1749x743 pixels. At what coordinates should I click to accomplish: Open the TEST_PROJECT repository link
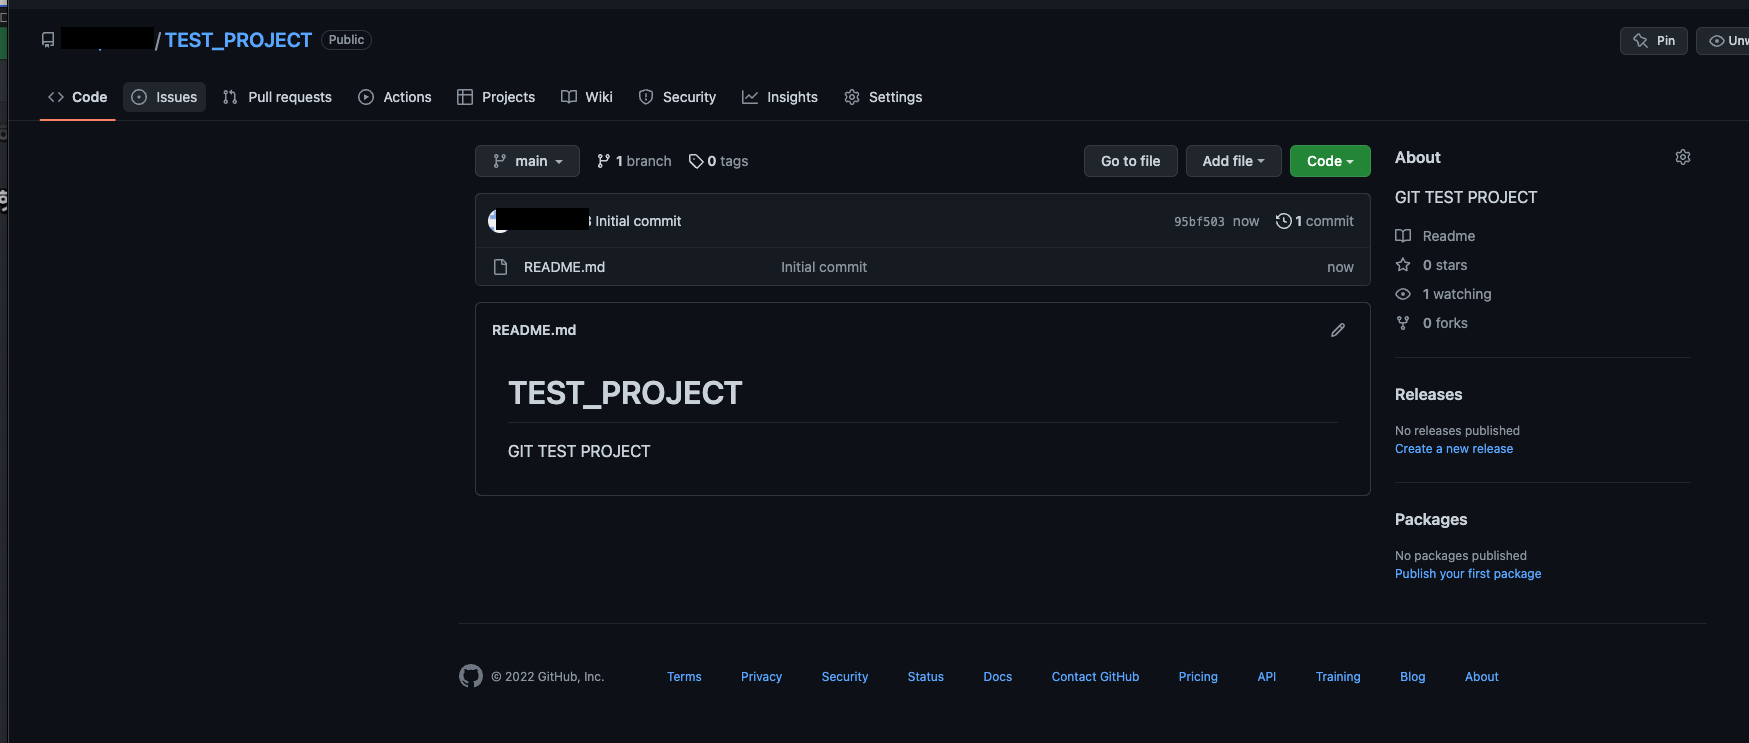coord(238,40)
